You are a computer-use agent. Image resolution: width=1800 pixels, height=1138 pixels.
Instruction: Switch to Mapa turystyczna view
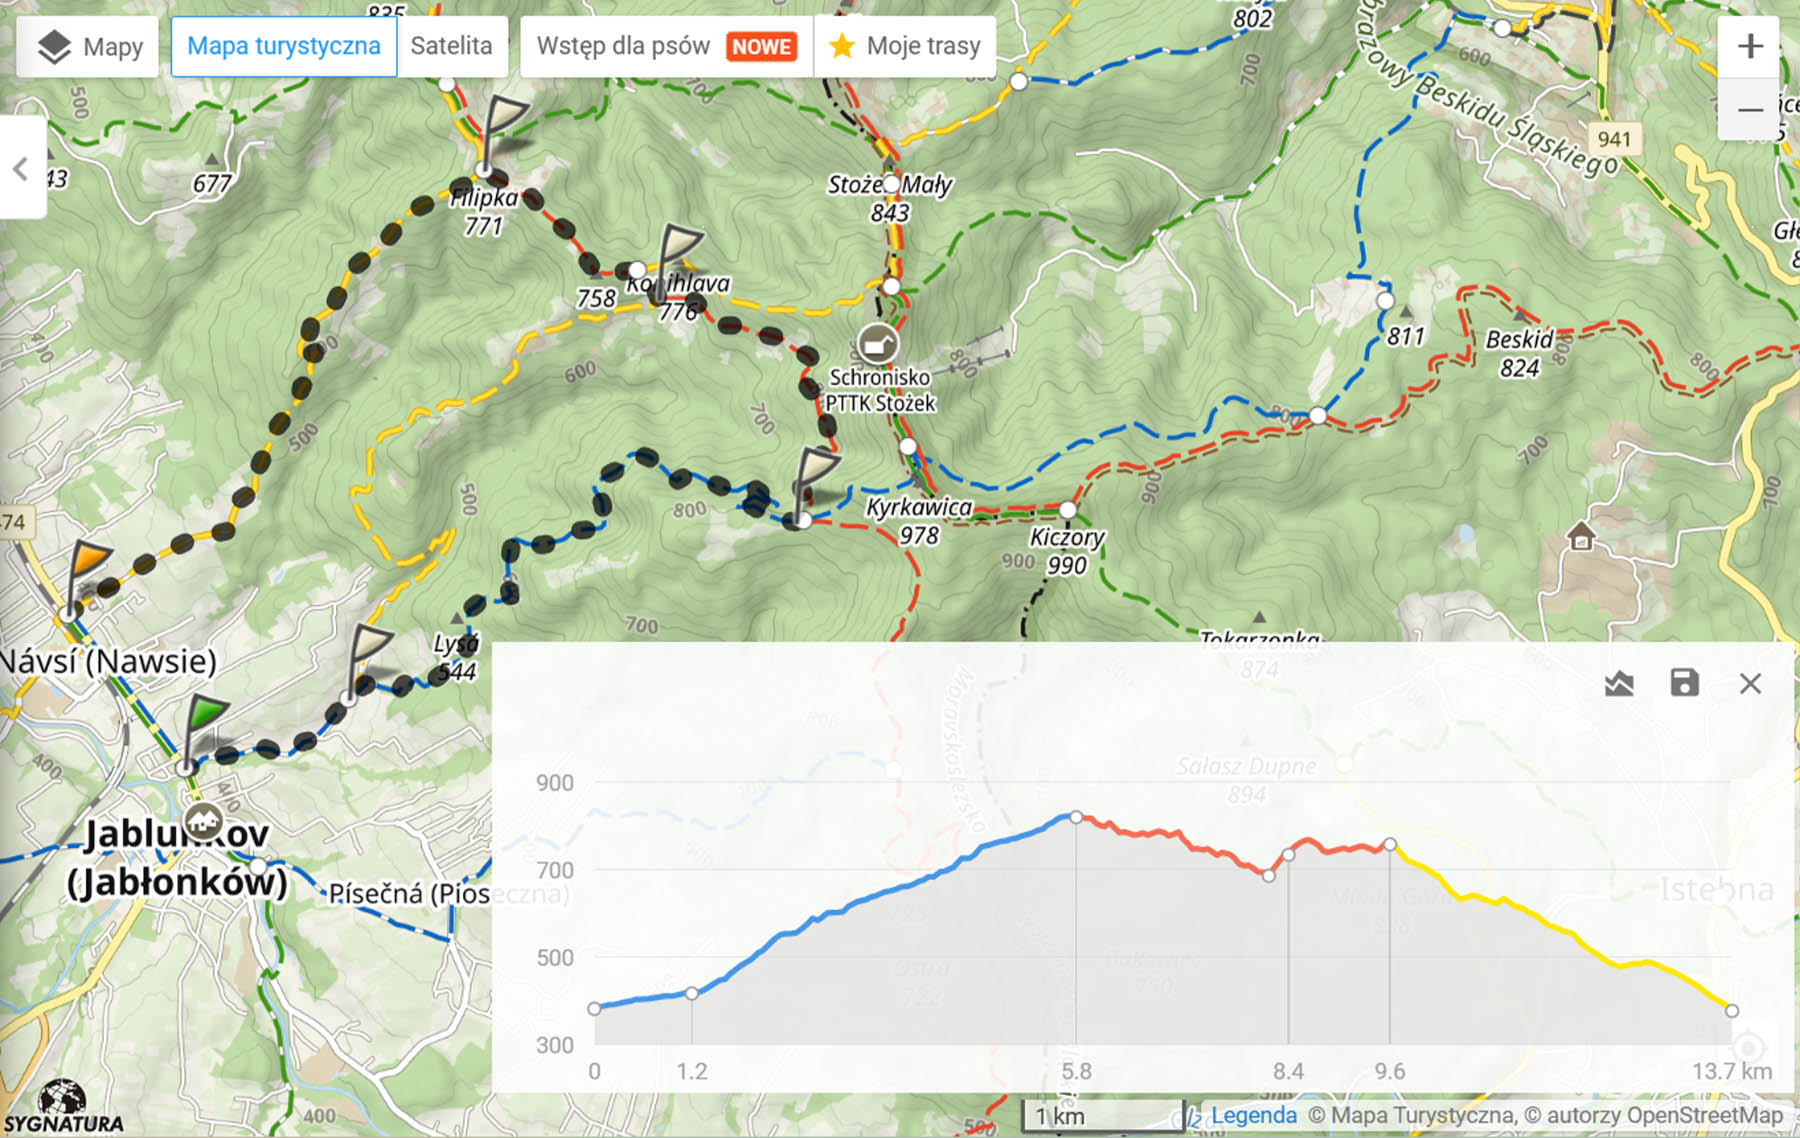[x=284, y=47]
